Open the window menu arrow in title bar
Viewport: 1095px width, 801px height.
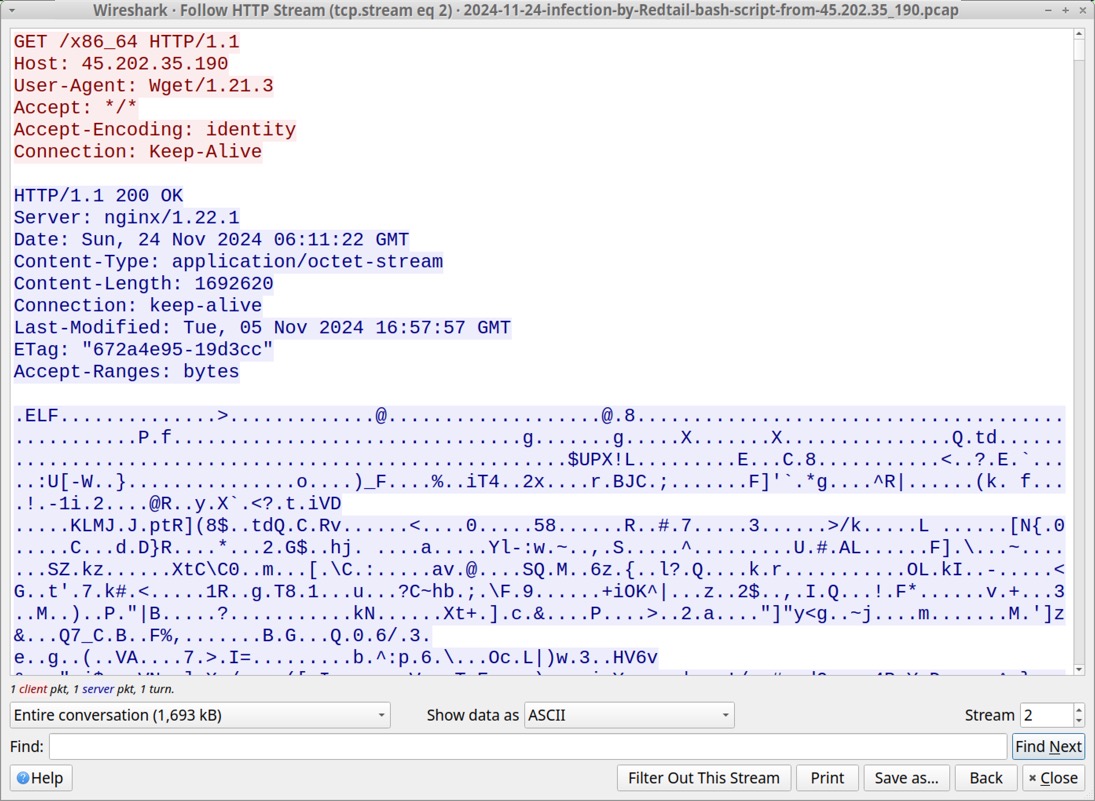pos(12,10)
